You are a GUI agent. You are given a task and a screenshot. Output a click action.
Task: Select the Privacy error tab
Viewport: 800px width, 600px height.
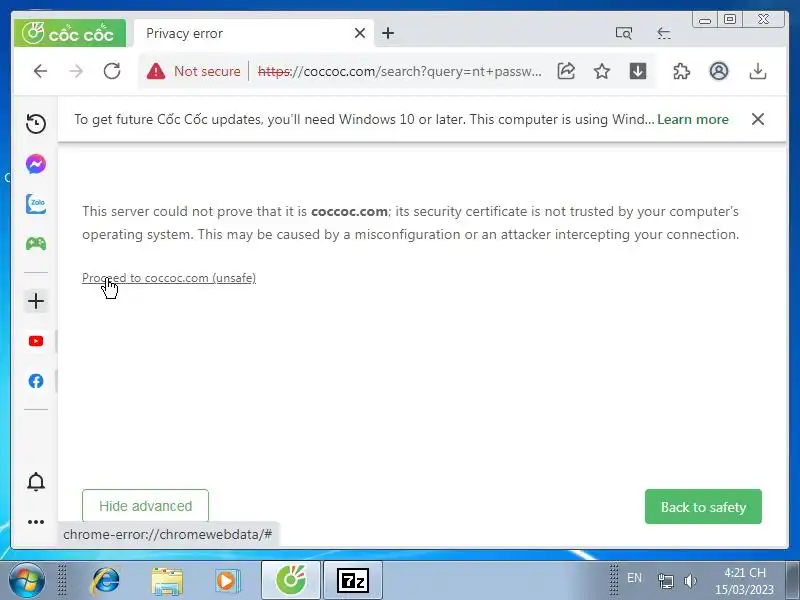pyautogui.click(x=254, y=34)
